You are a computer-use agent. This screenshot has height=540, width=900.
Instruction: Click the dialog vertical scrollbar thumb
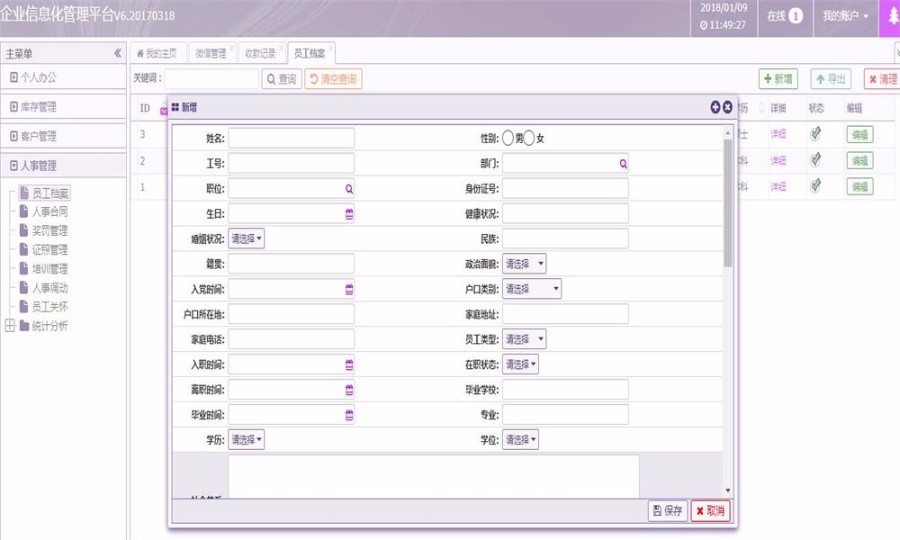point(728,203)
